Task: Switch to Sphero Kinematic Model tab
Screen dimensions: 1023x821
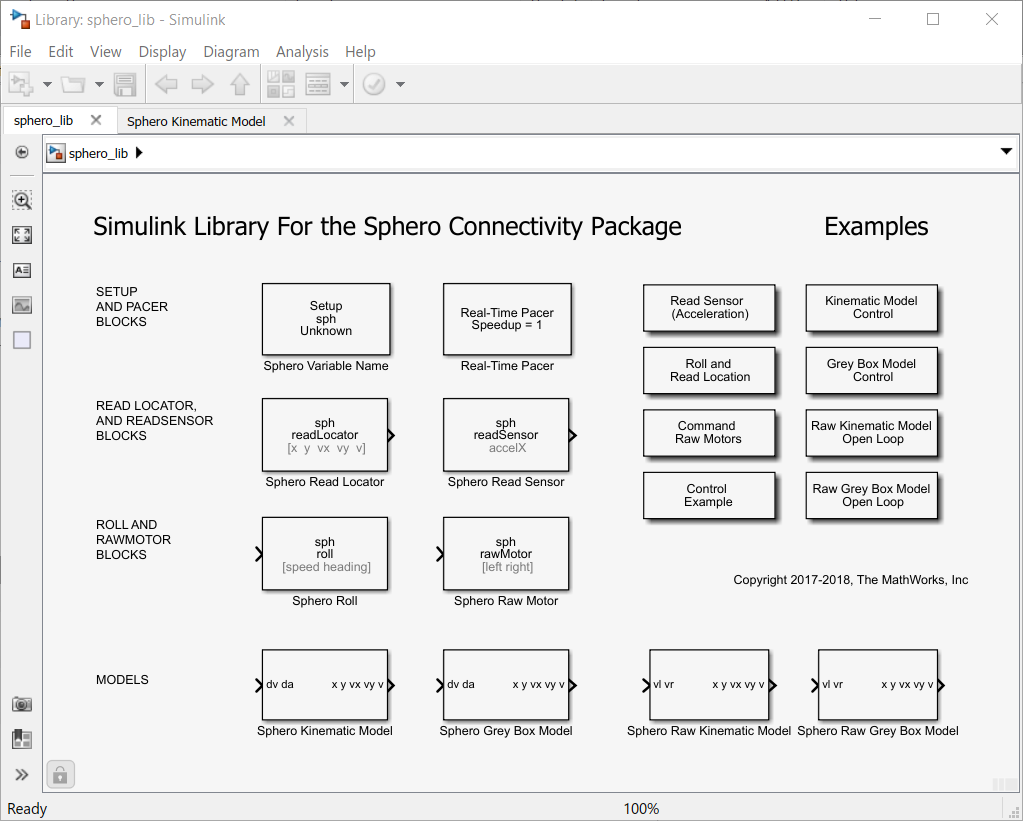Action: click(x=196, y=121)
